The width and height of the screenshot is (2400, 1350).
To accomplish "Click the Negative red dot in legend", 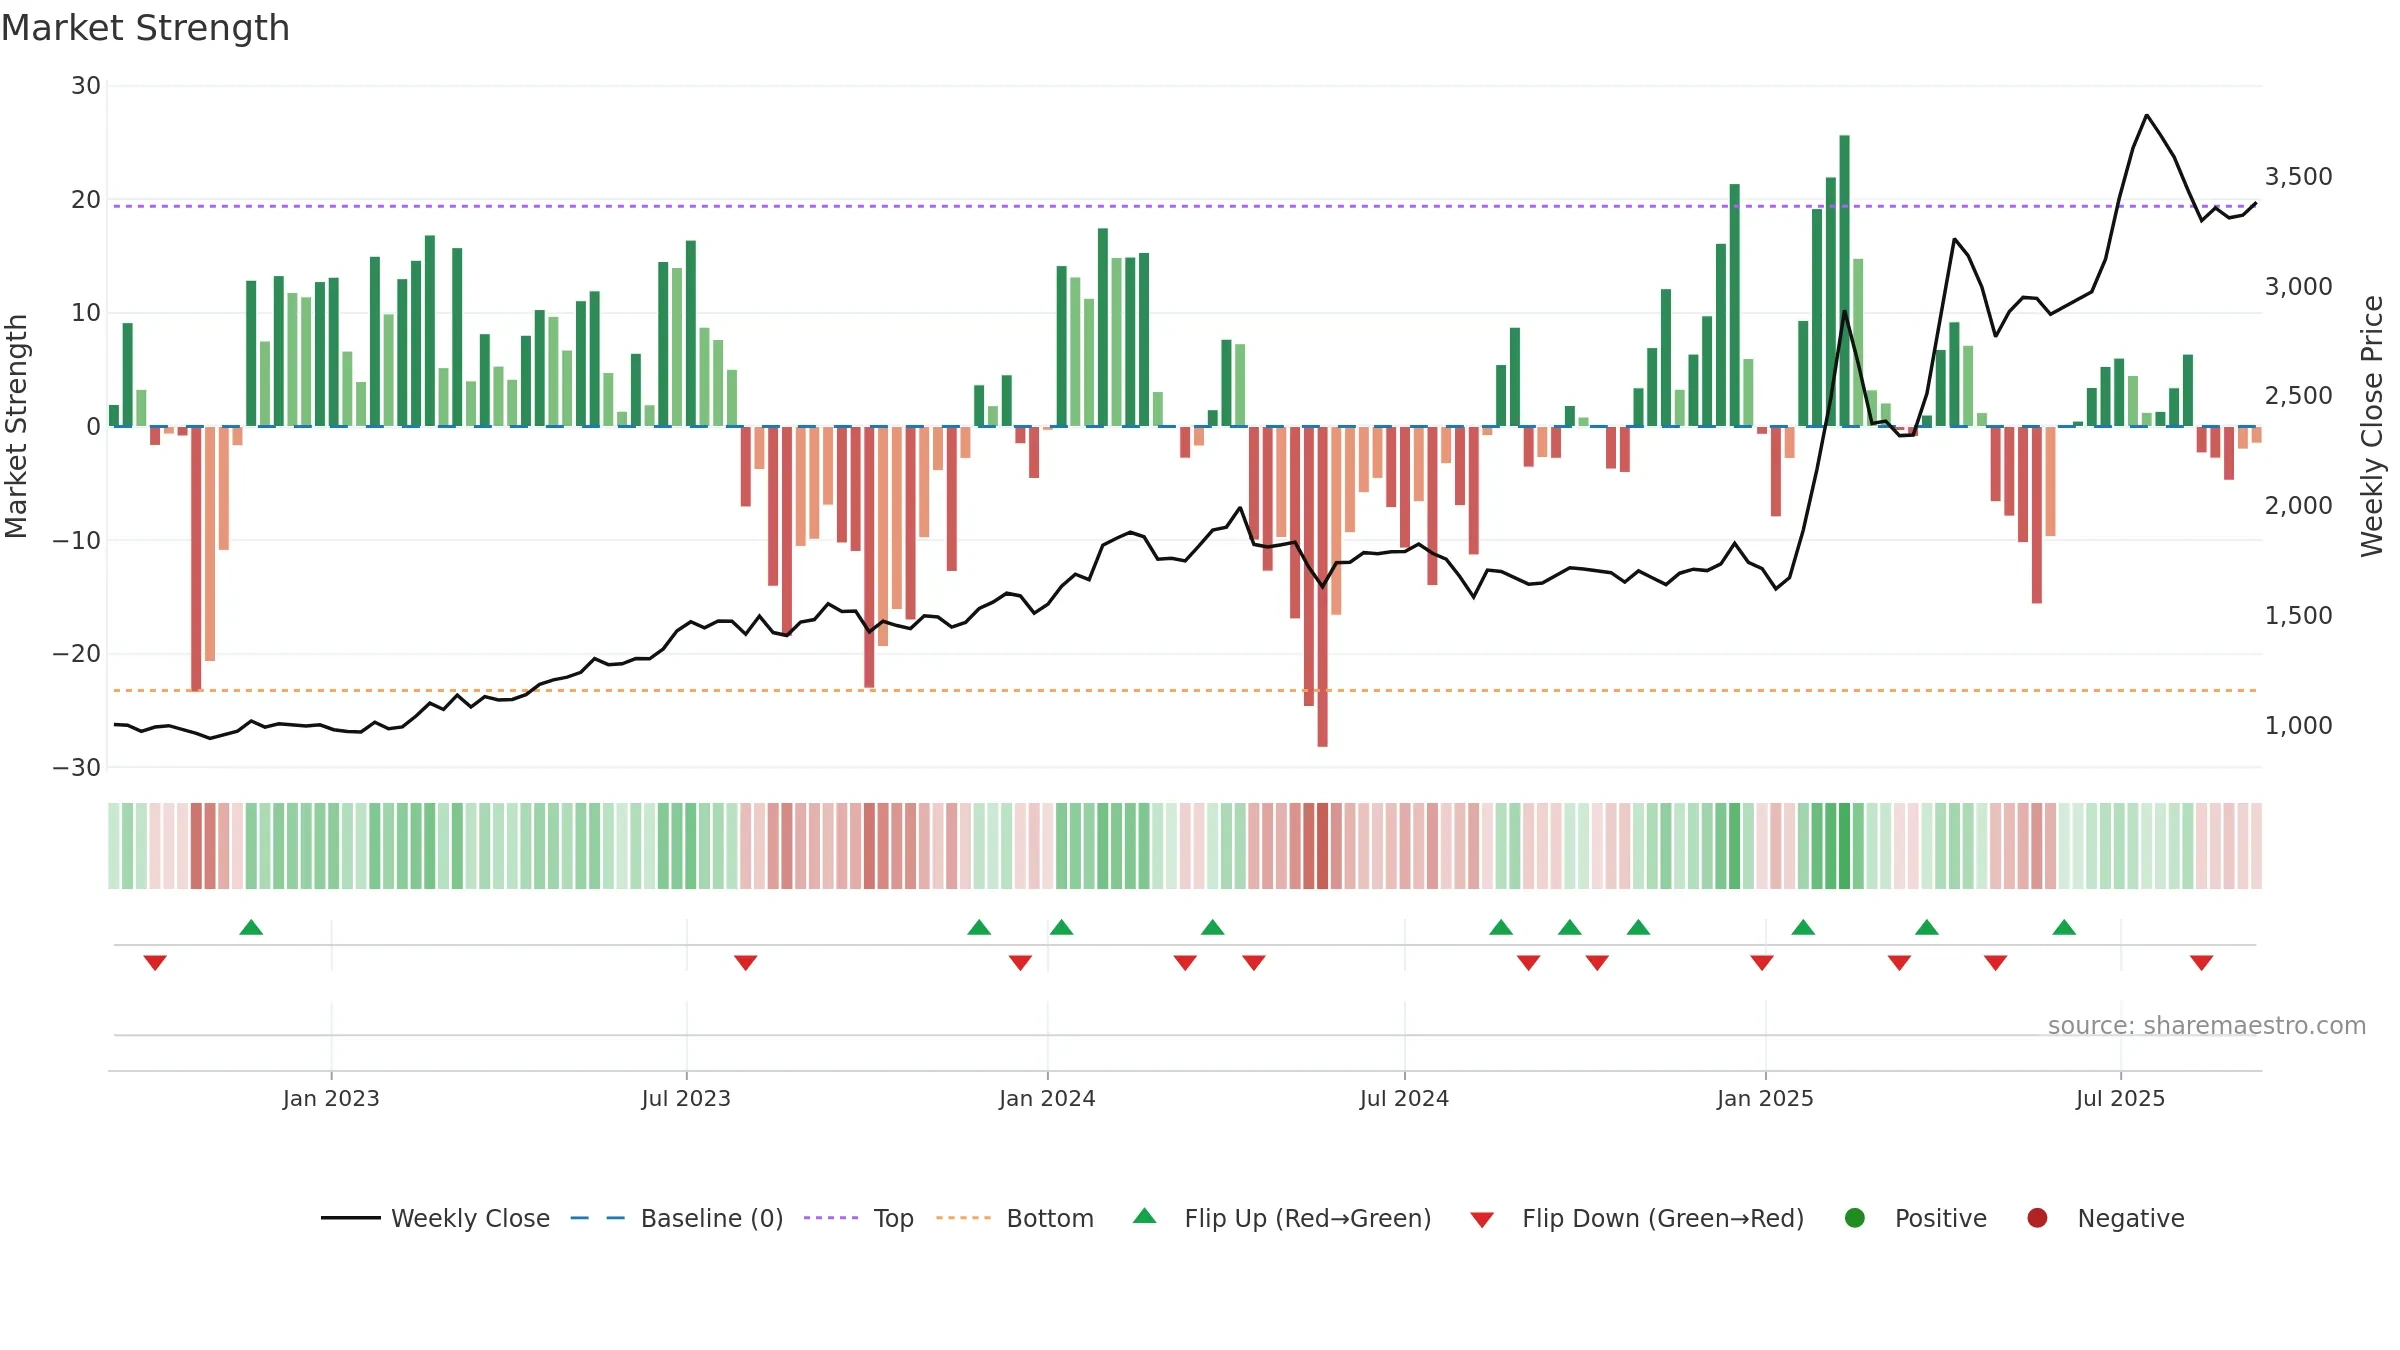I will 2037,1218.
